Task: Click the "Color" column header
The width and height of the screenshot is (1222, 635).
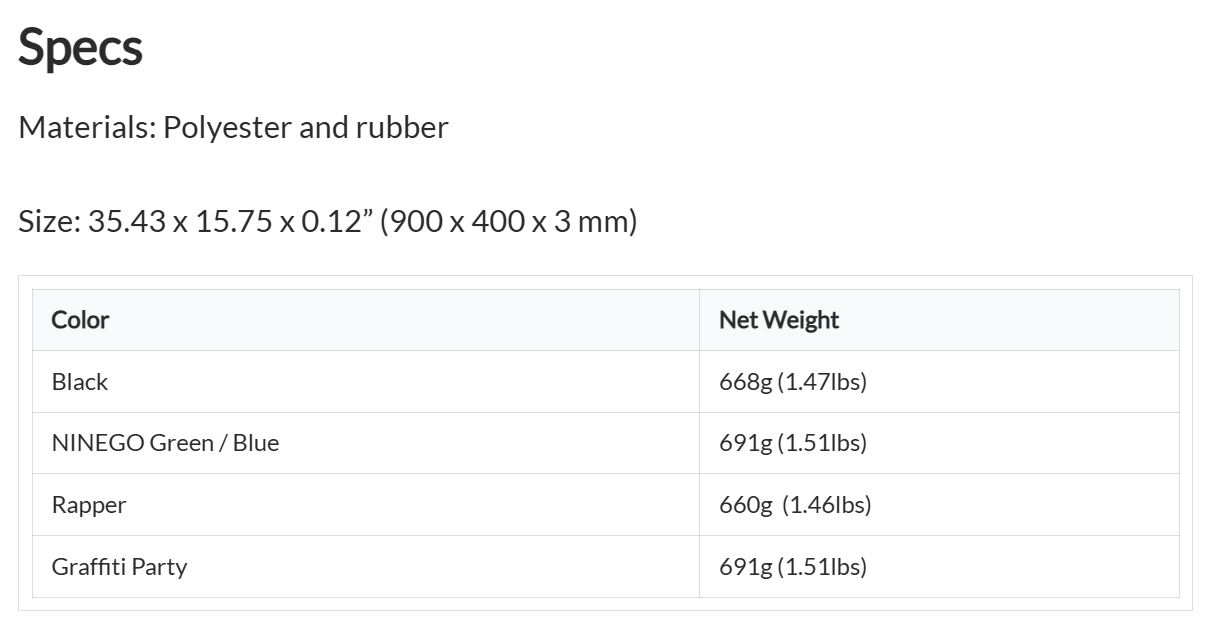Action: (x=80, y=320)
